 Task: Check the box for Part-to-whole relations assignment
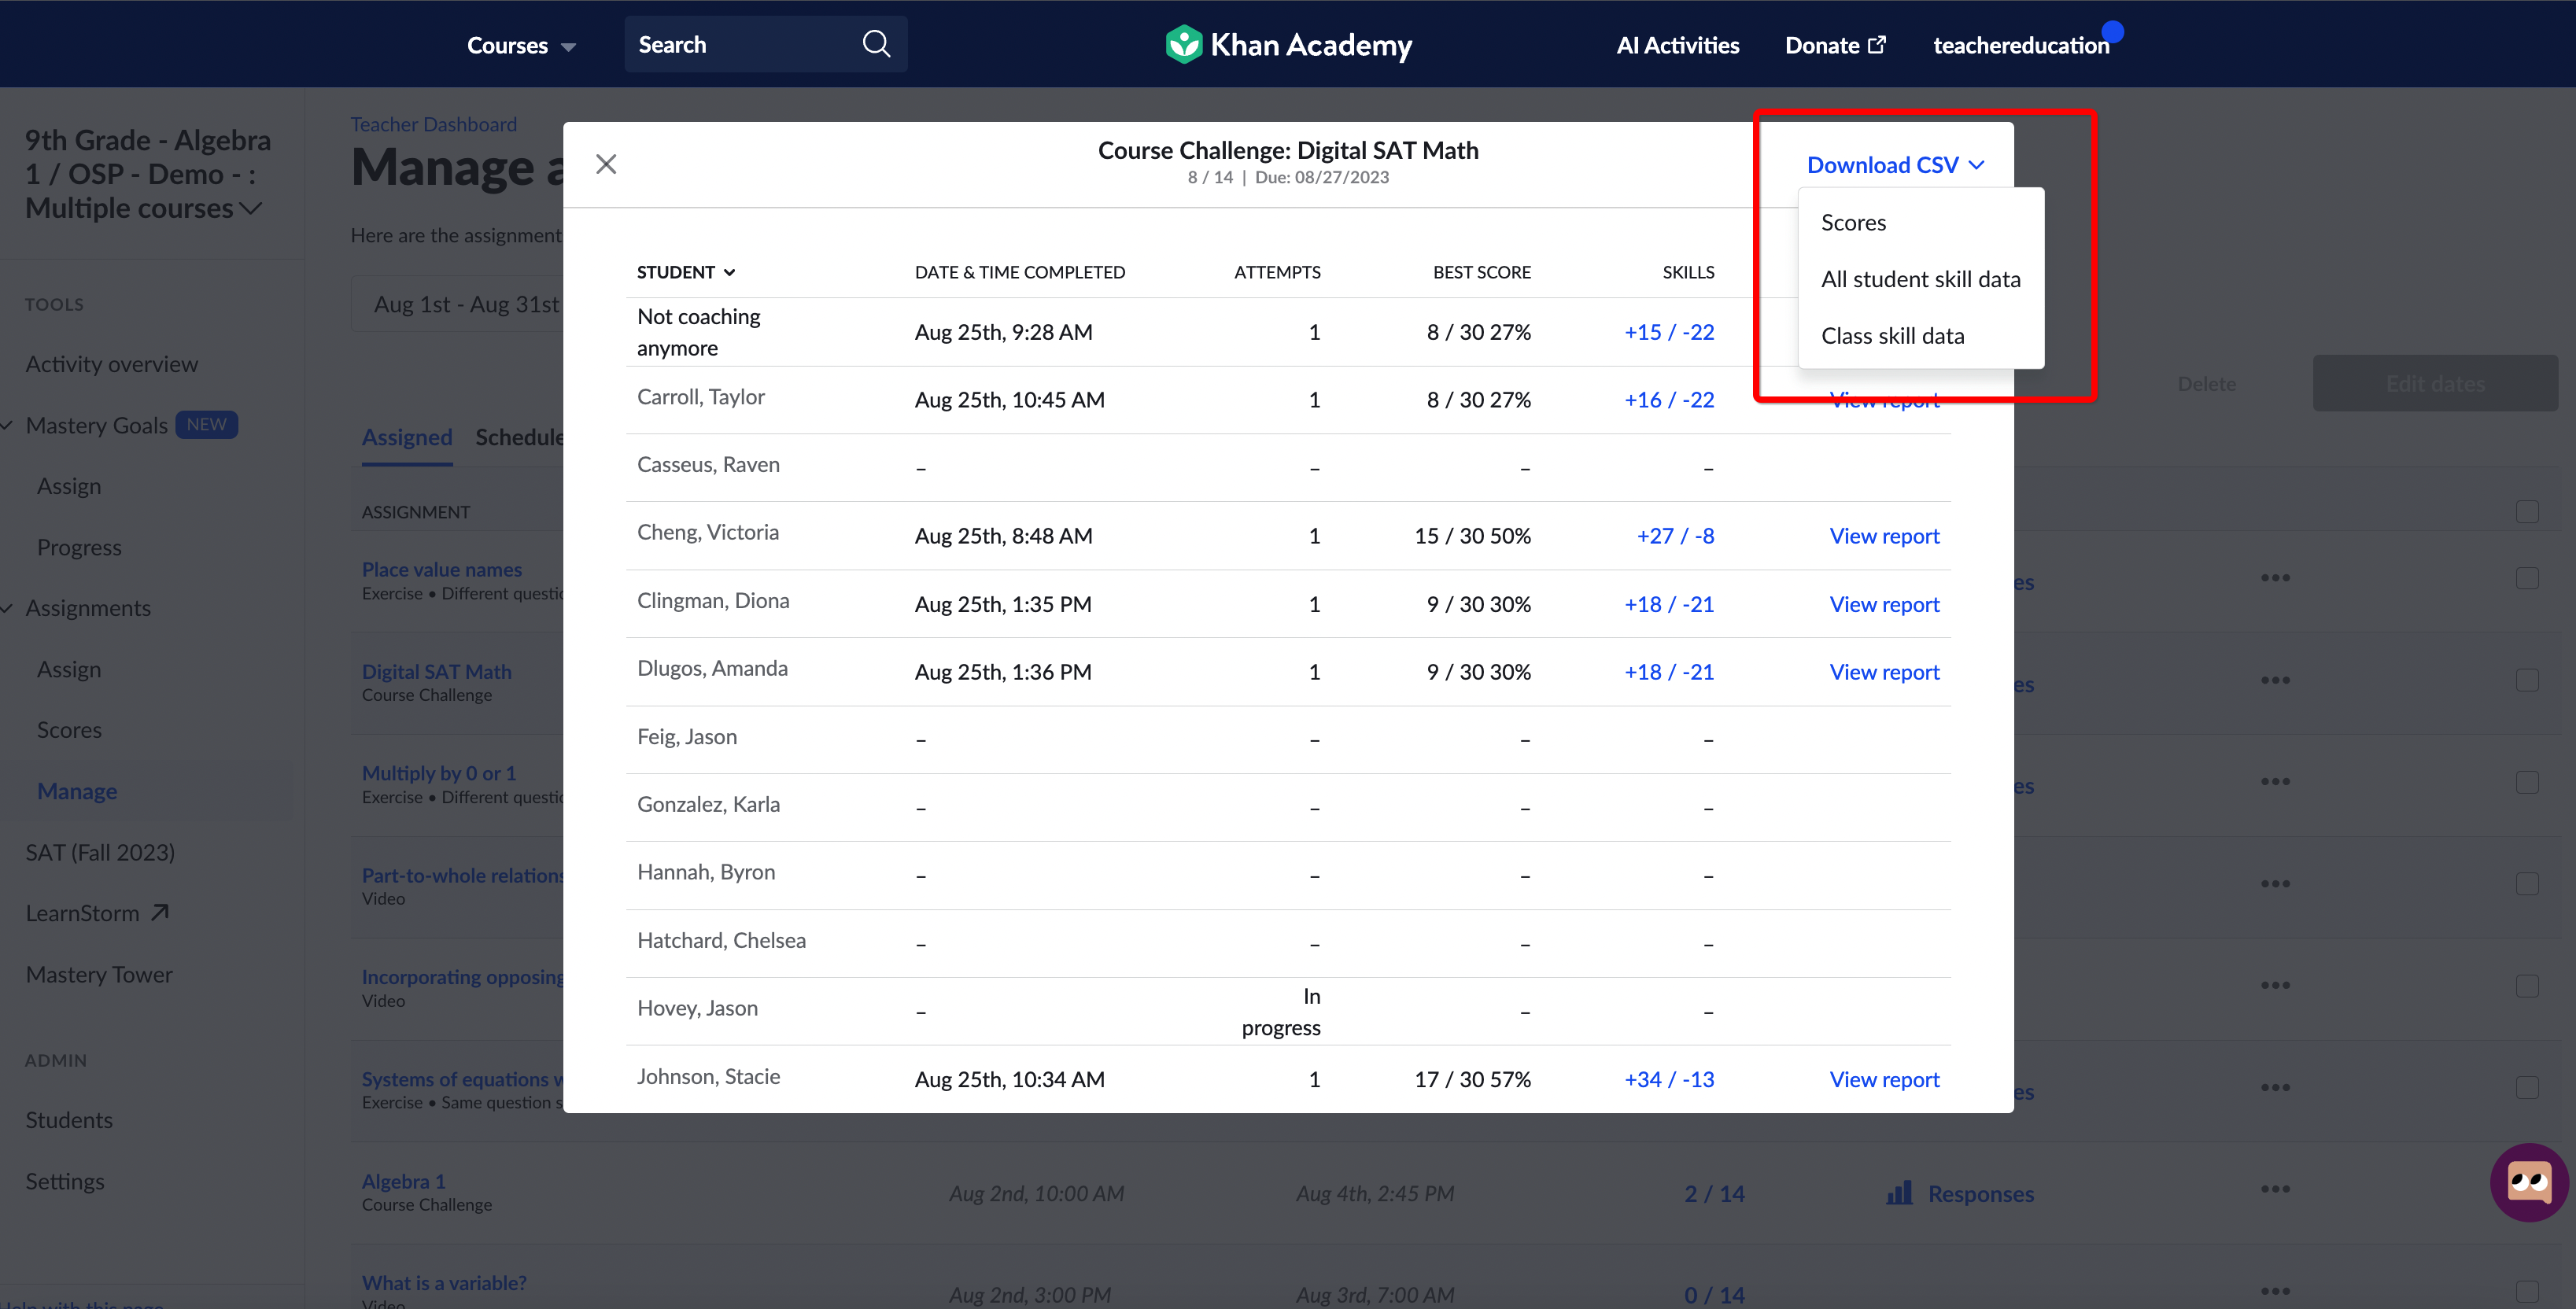tap(2527, 884)
